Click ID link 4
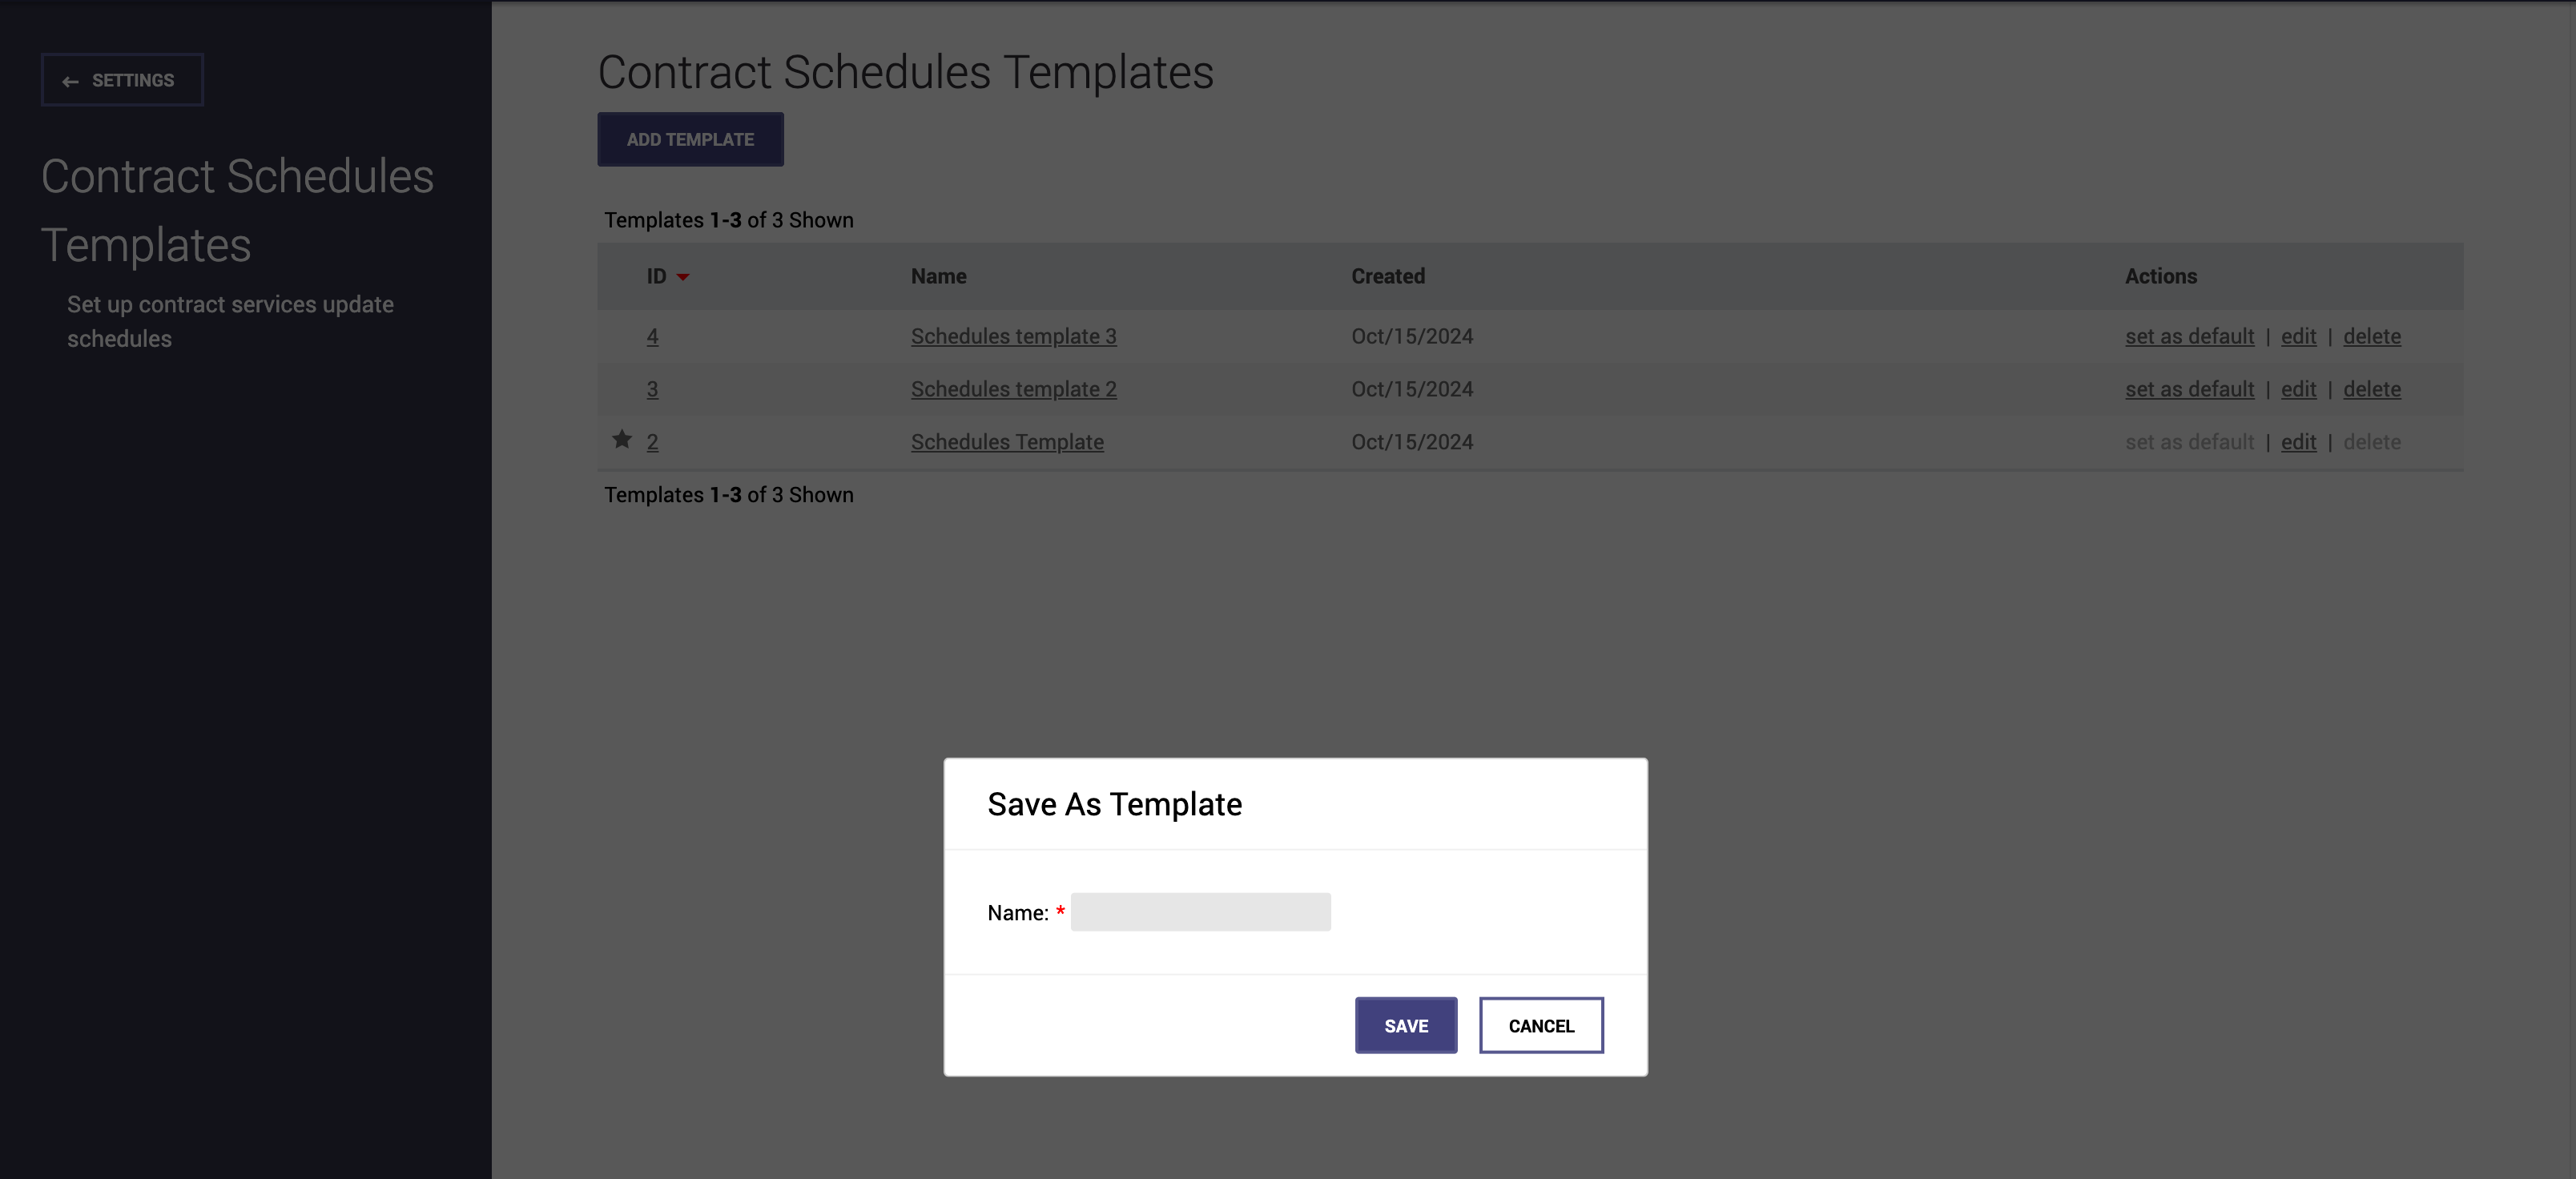 click(652, 336)
